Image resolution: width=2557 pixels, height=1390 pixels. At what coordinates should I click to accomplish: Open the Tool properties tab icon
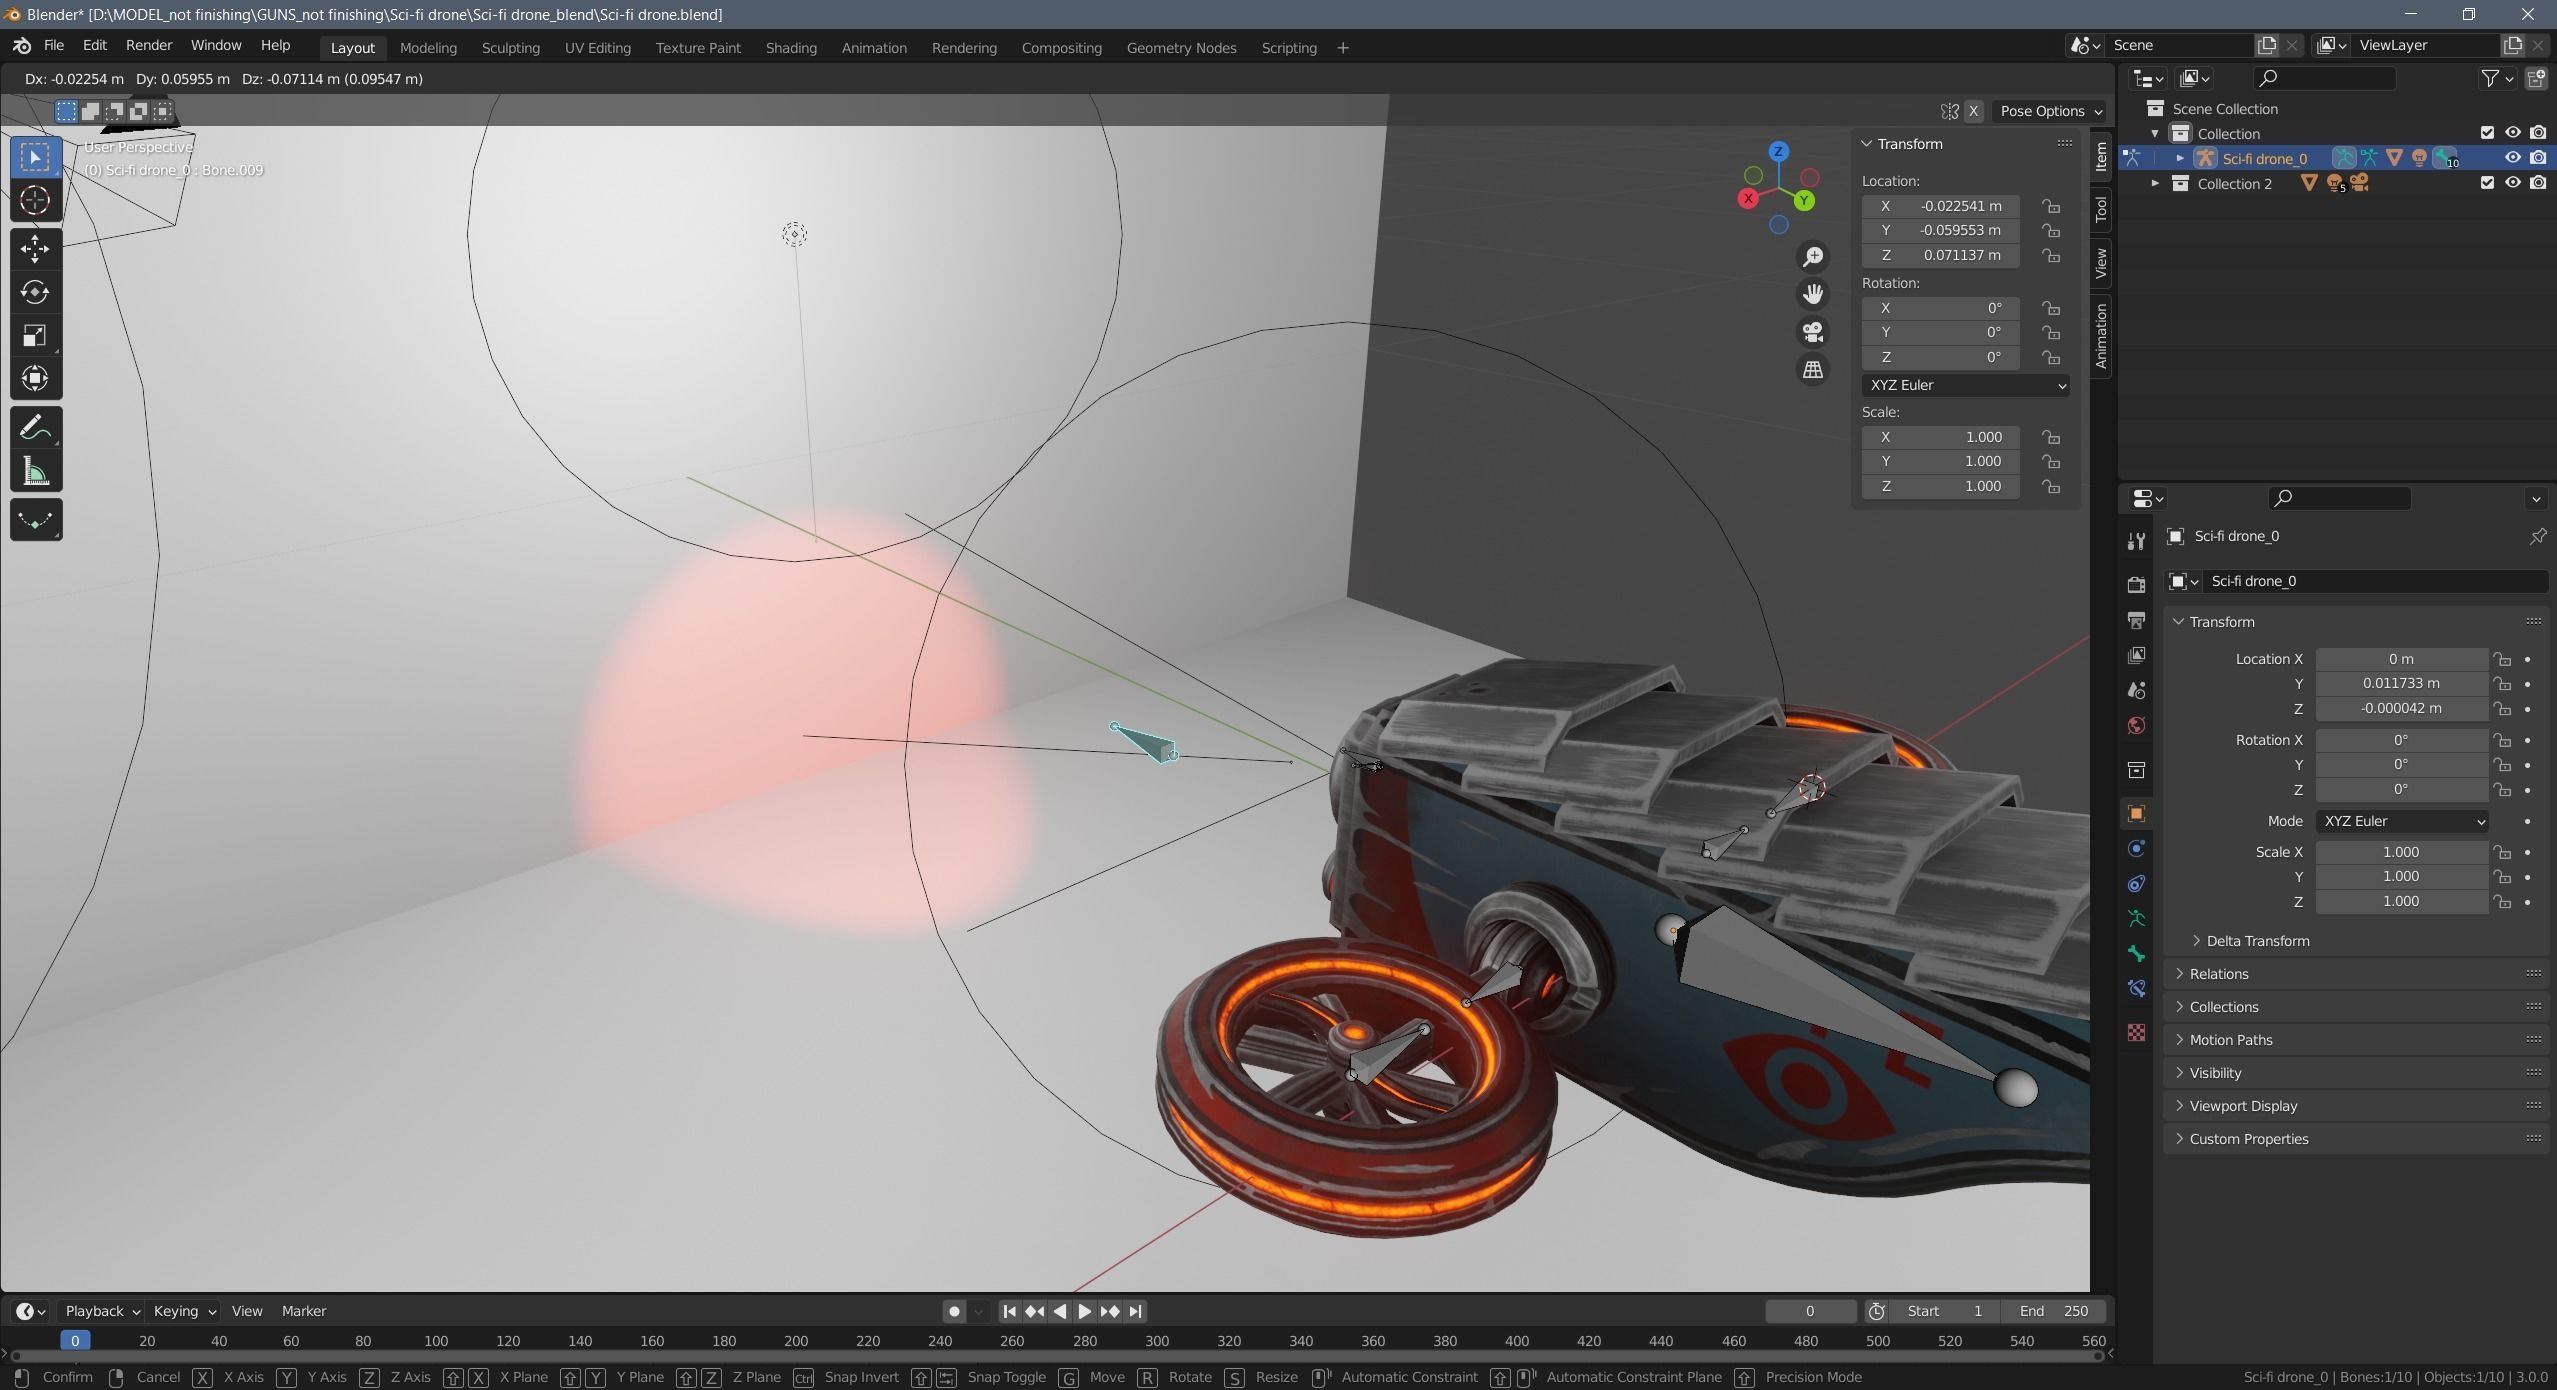(2137, 541)
